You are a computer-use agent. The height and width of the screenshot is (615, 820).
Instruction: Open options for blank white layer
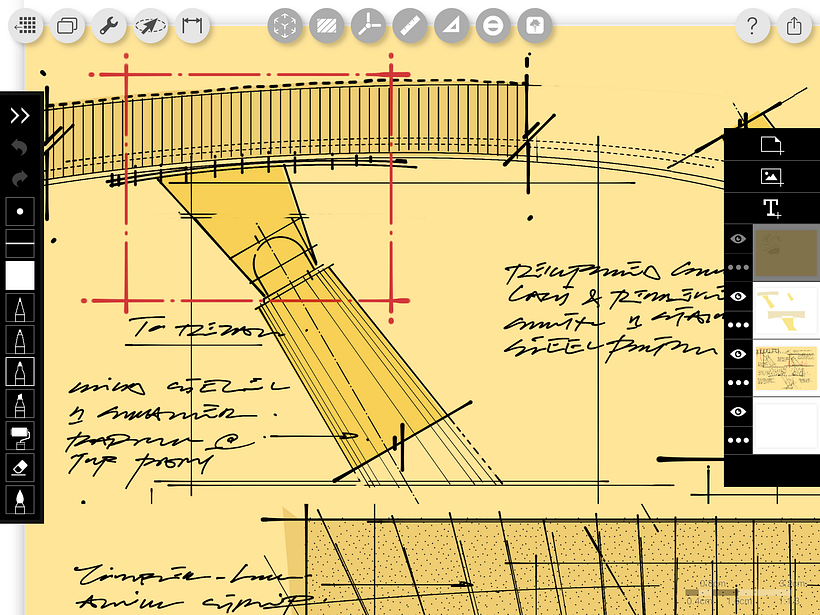pyautogui.click(x=738, y=440)
